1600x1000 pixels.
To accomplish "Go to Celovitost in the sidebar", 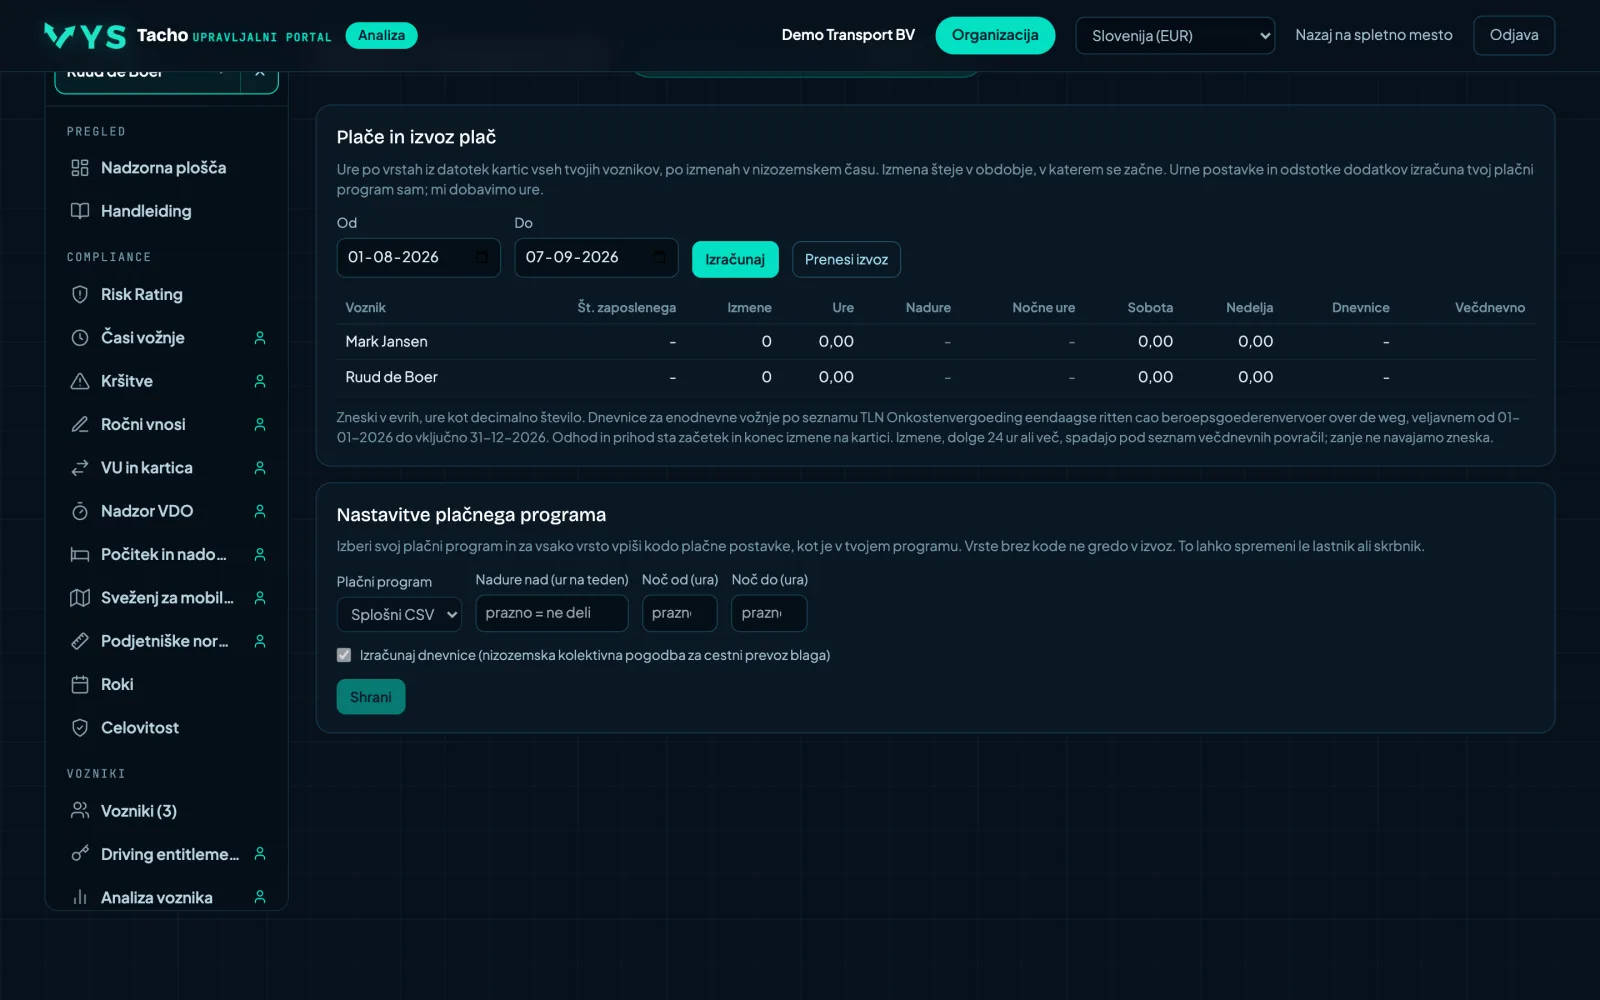I will 140,728.
